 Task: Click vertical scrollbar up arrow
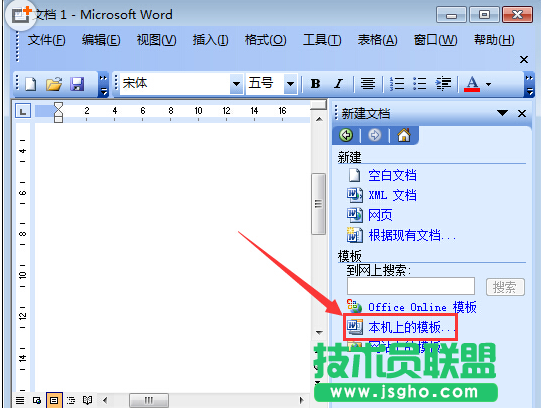click(x=319, y=119)
